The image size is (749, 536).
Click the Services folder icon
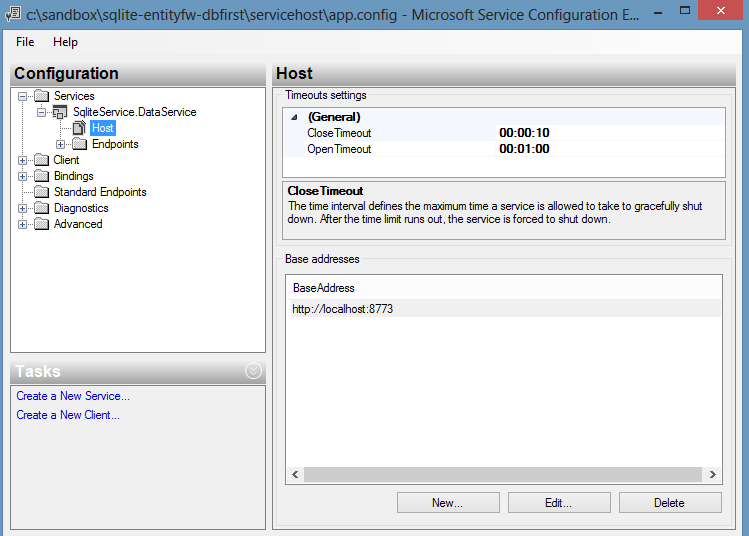42,96
